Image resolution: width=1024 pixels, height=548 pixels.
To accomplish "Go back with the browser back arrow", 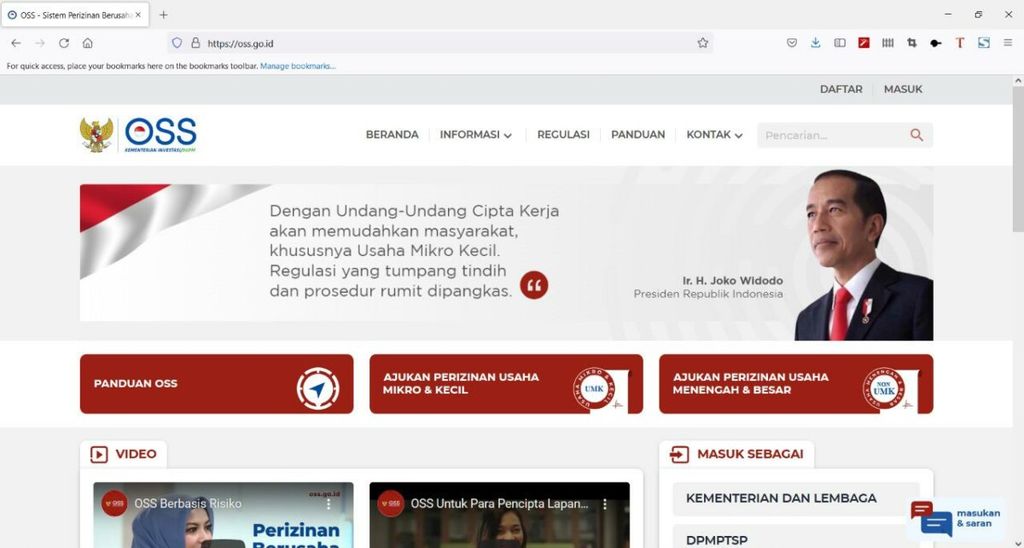I will pyautogui.click(x=16, y=43).
